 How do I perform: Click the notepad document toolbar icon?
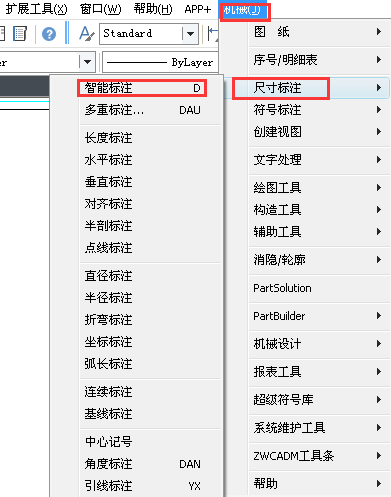(20, 34)
